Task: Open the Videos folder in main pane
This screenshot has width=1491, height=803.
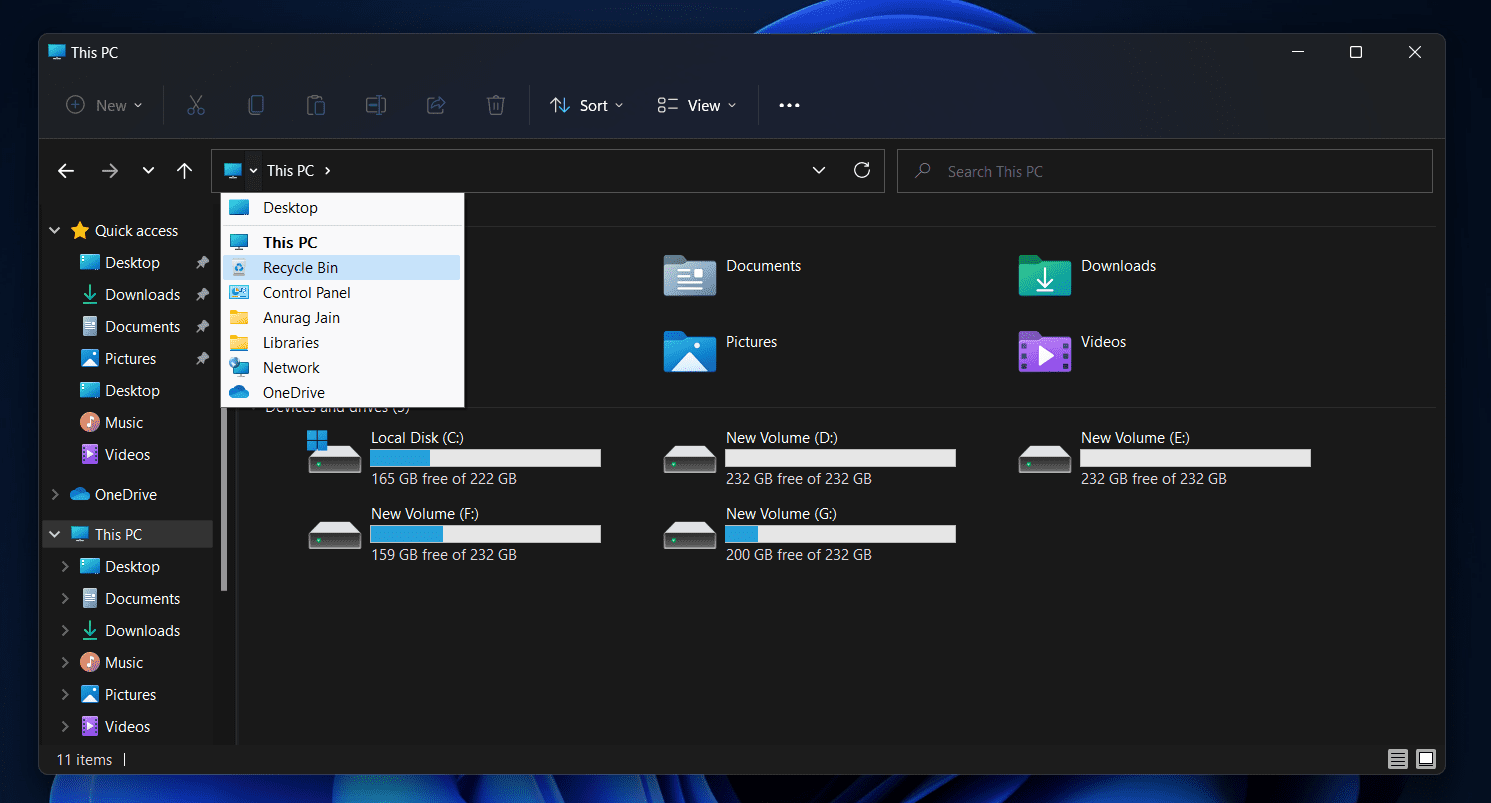Action: pos(1044,351)
